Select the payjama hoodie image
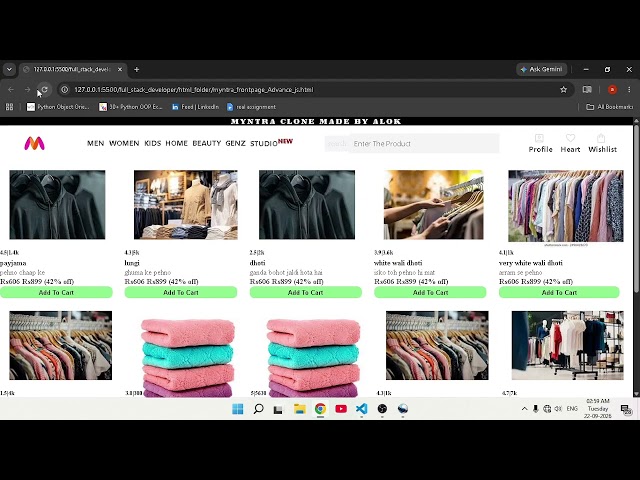640x480 pixels. [x=57, y=204]
